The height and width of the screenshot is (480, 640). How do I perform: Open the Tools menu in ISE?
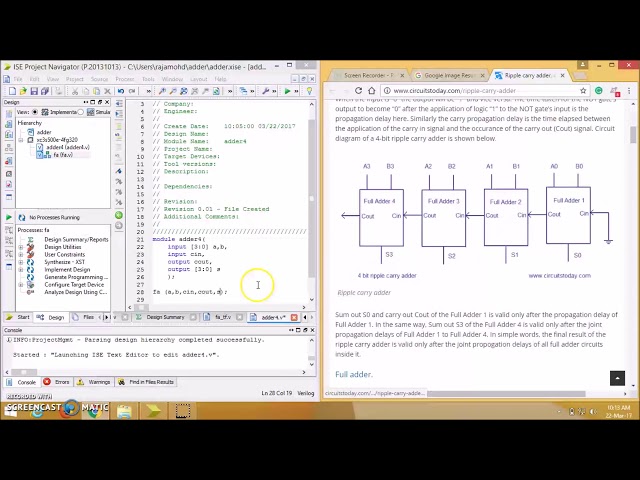148,79
